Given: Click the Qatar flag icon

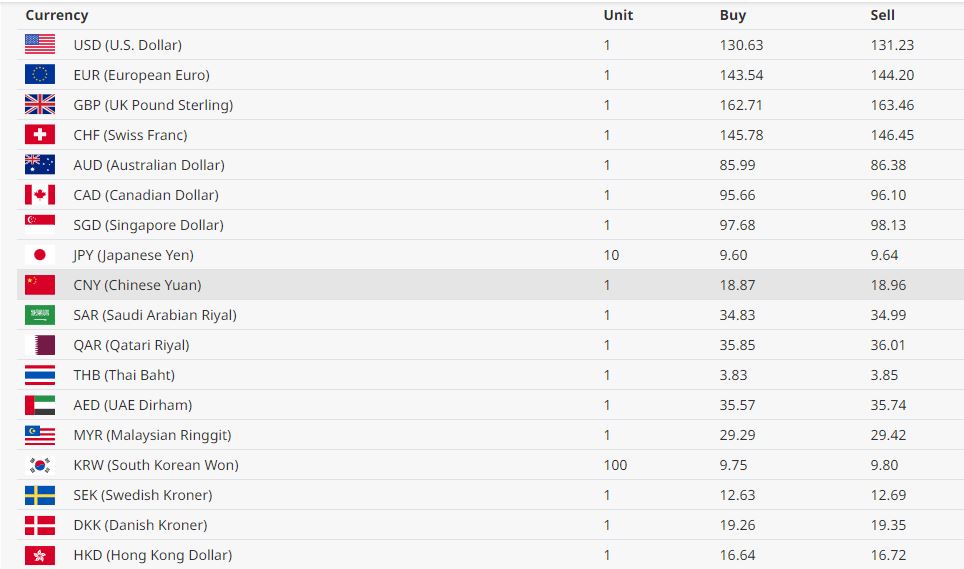Looking at the screenshot, I should pyautogui.click(x=40, y=345).
